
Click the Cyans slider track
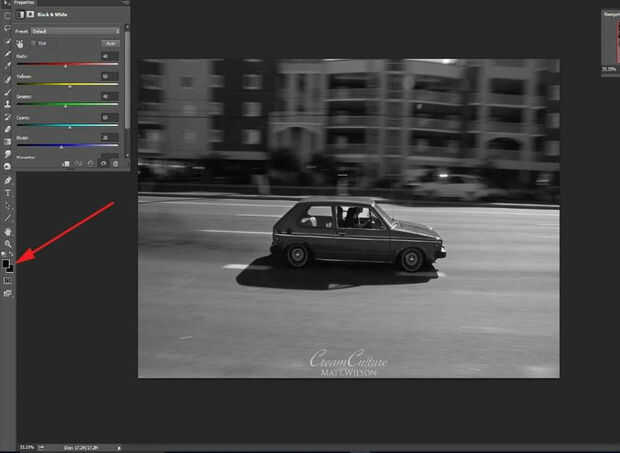pos(68,125)
